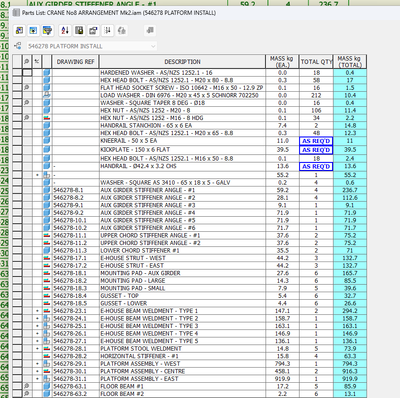Click magnifier icon in FLAT HEAD SOCKET SCREW row
Viewport: 400px width, 398px height.
click(x=27, y=88)
